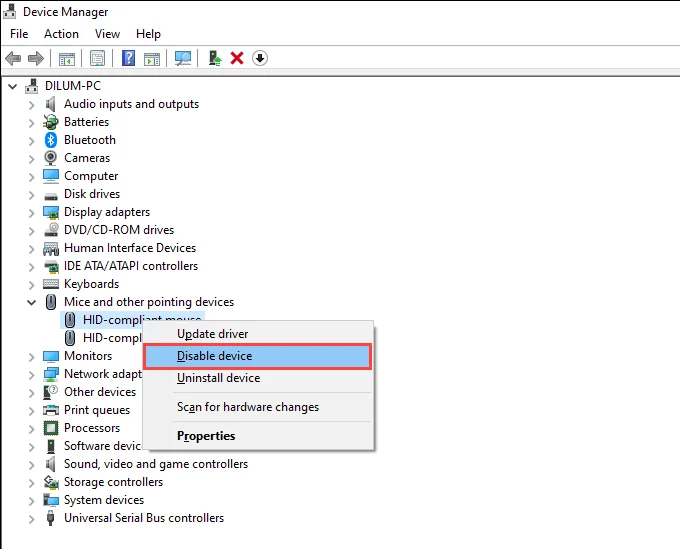Click the Bluetooth category icon

pos(51,140)
